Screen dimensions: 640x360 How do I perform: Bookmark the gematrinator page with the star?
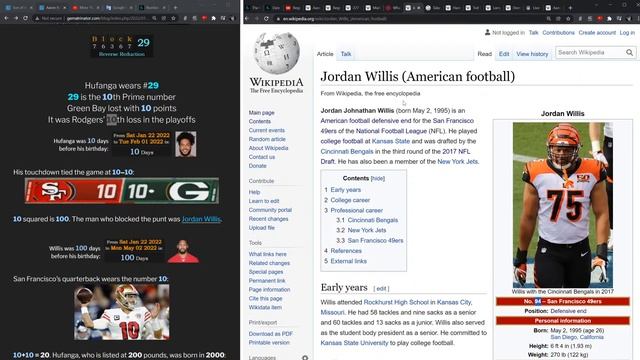click(173, 18)
